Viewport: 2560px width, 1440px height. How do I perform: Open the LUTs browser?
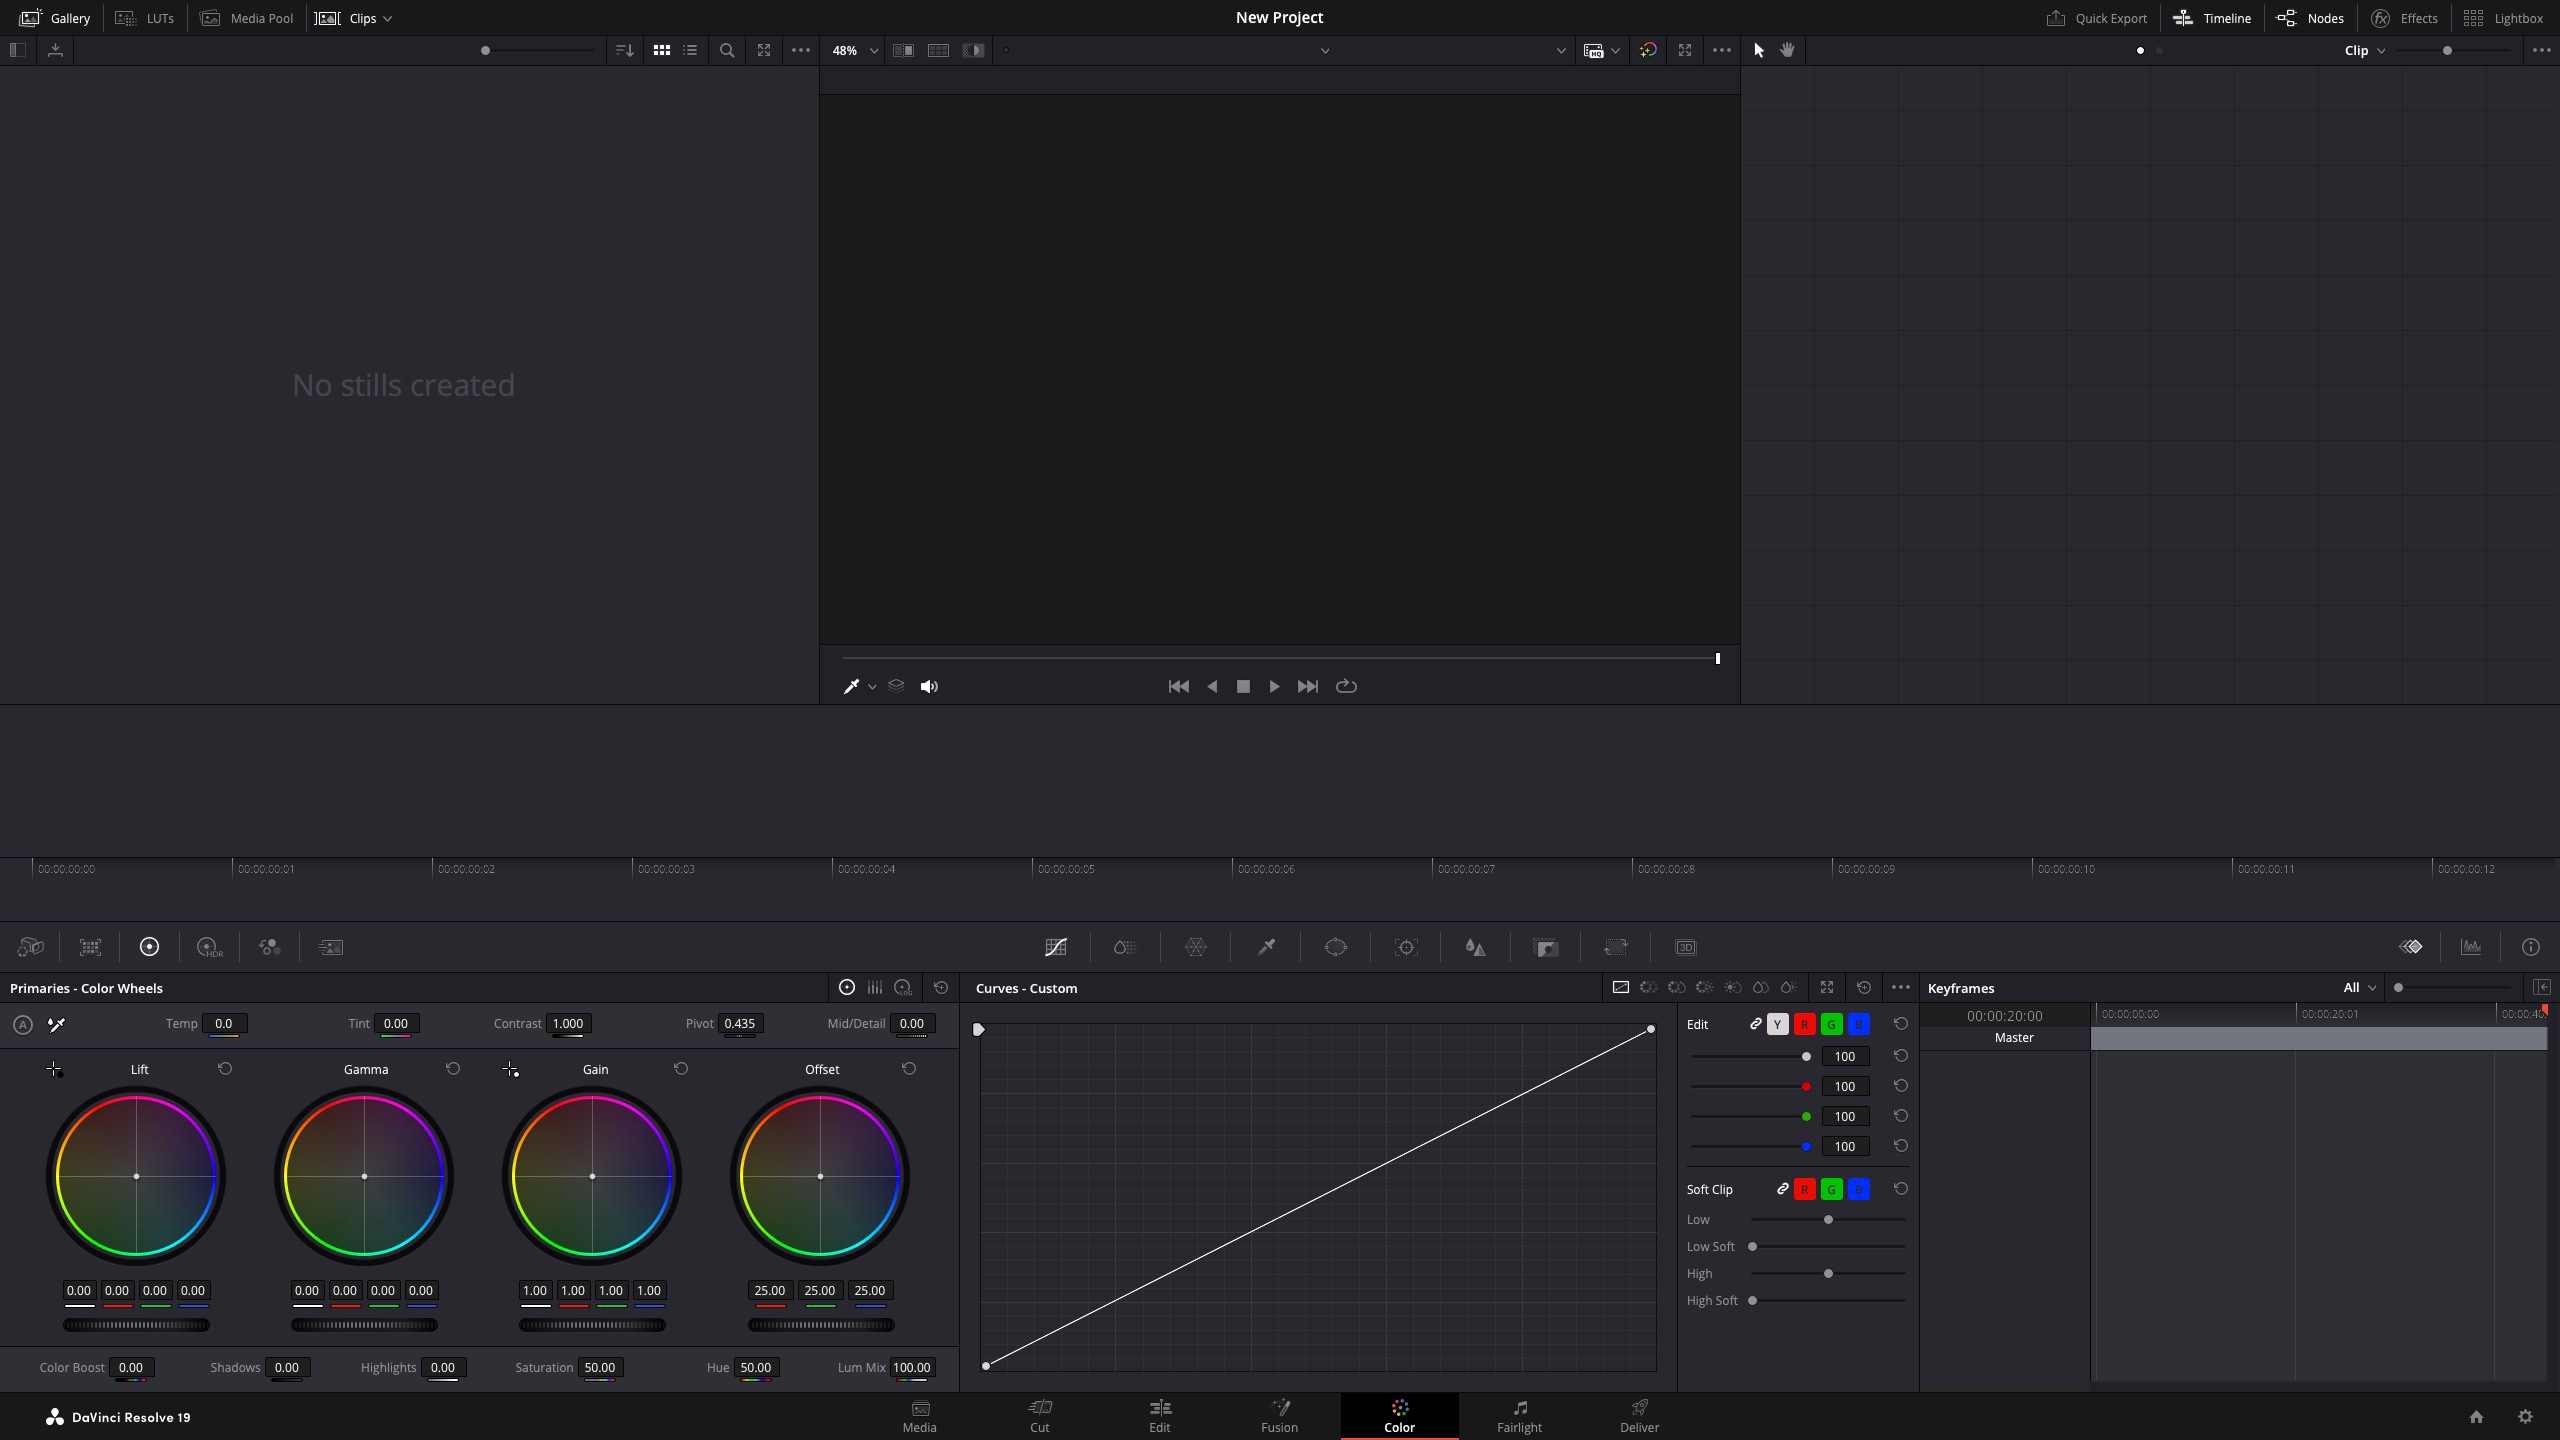click(144, 17)
